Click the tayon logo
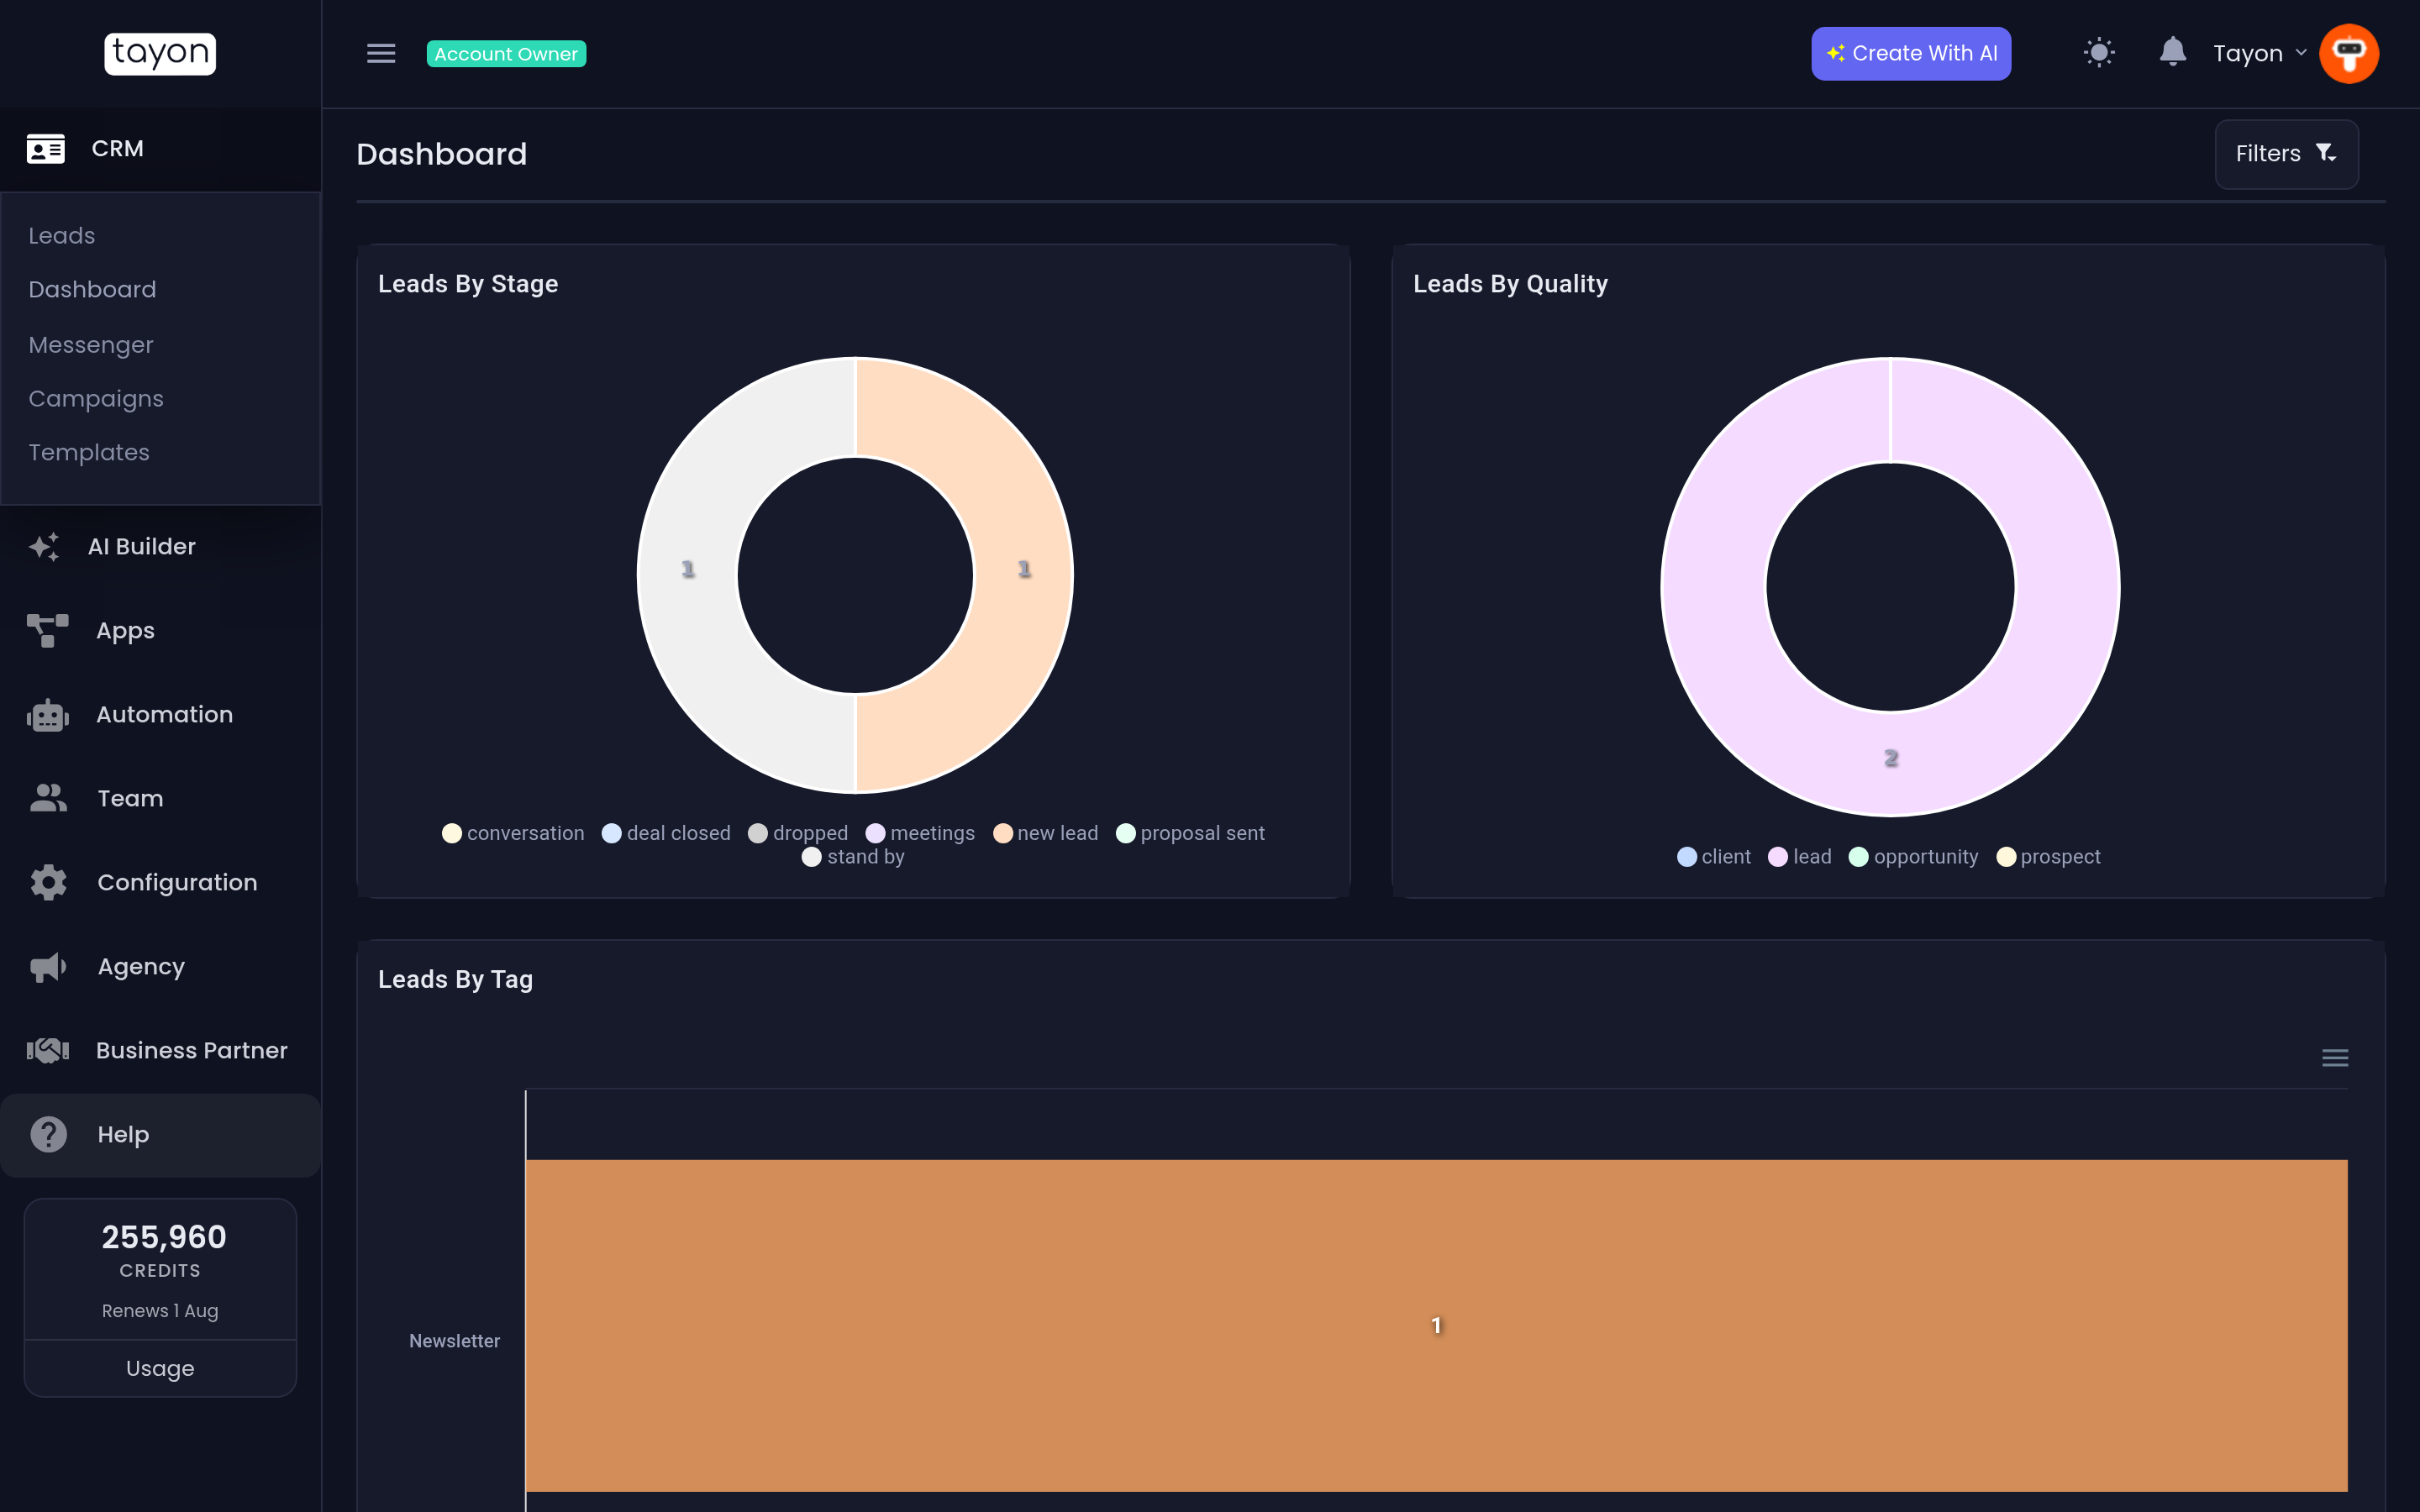The image size is (2420, 1512). (160, 53)
